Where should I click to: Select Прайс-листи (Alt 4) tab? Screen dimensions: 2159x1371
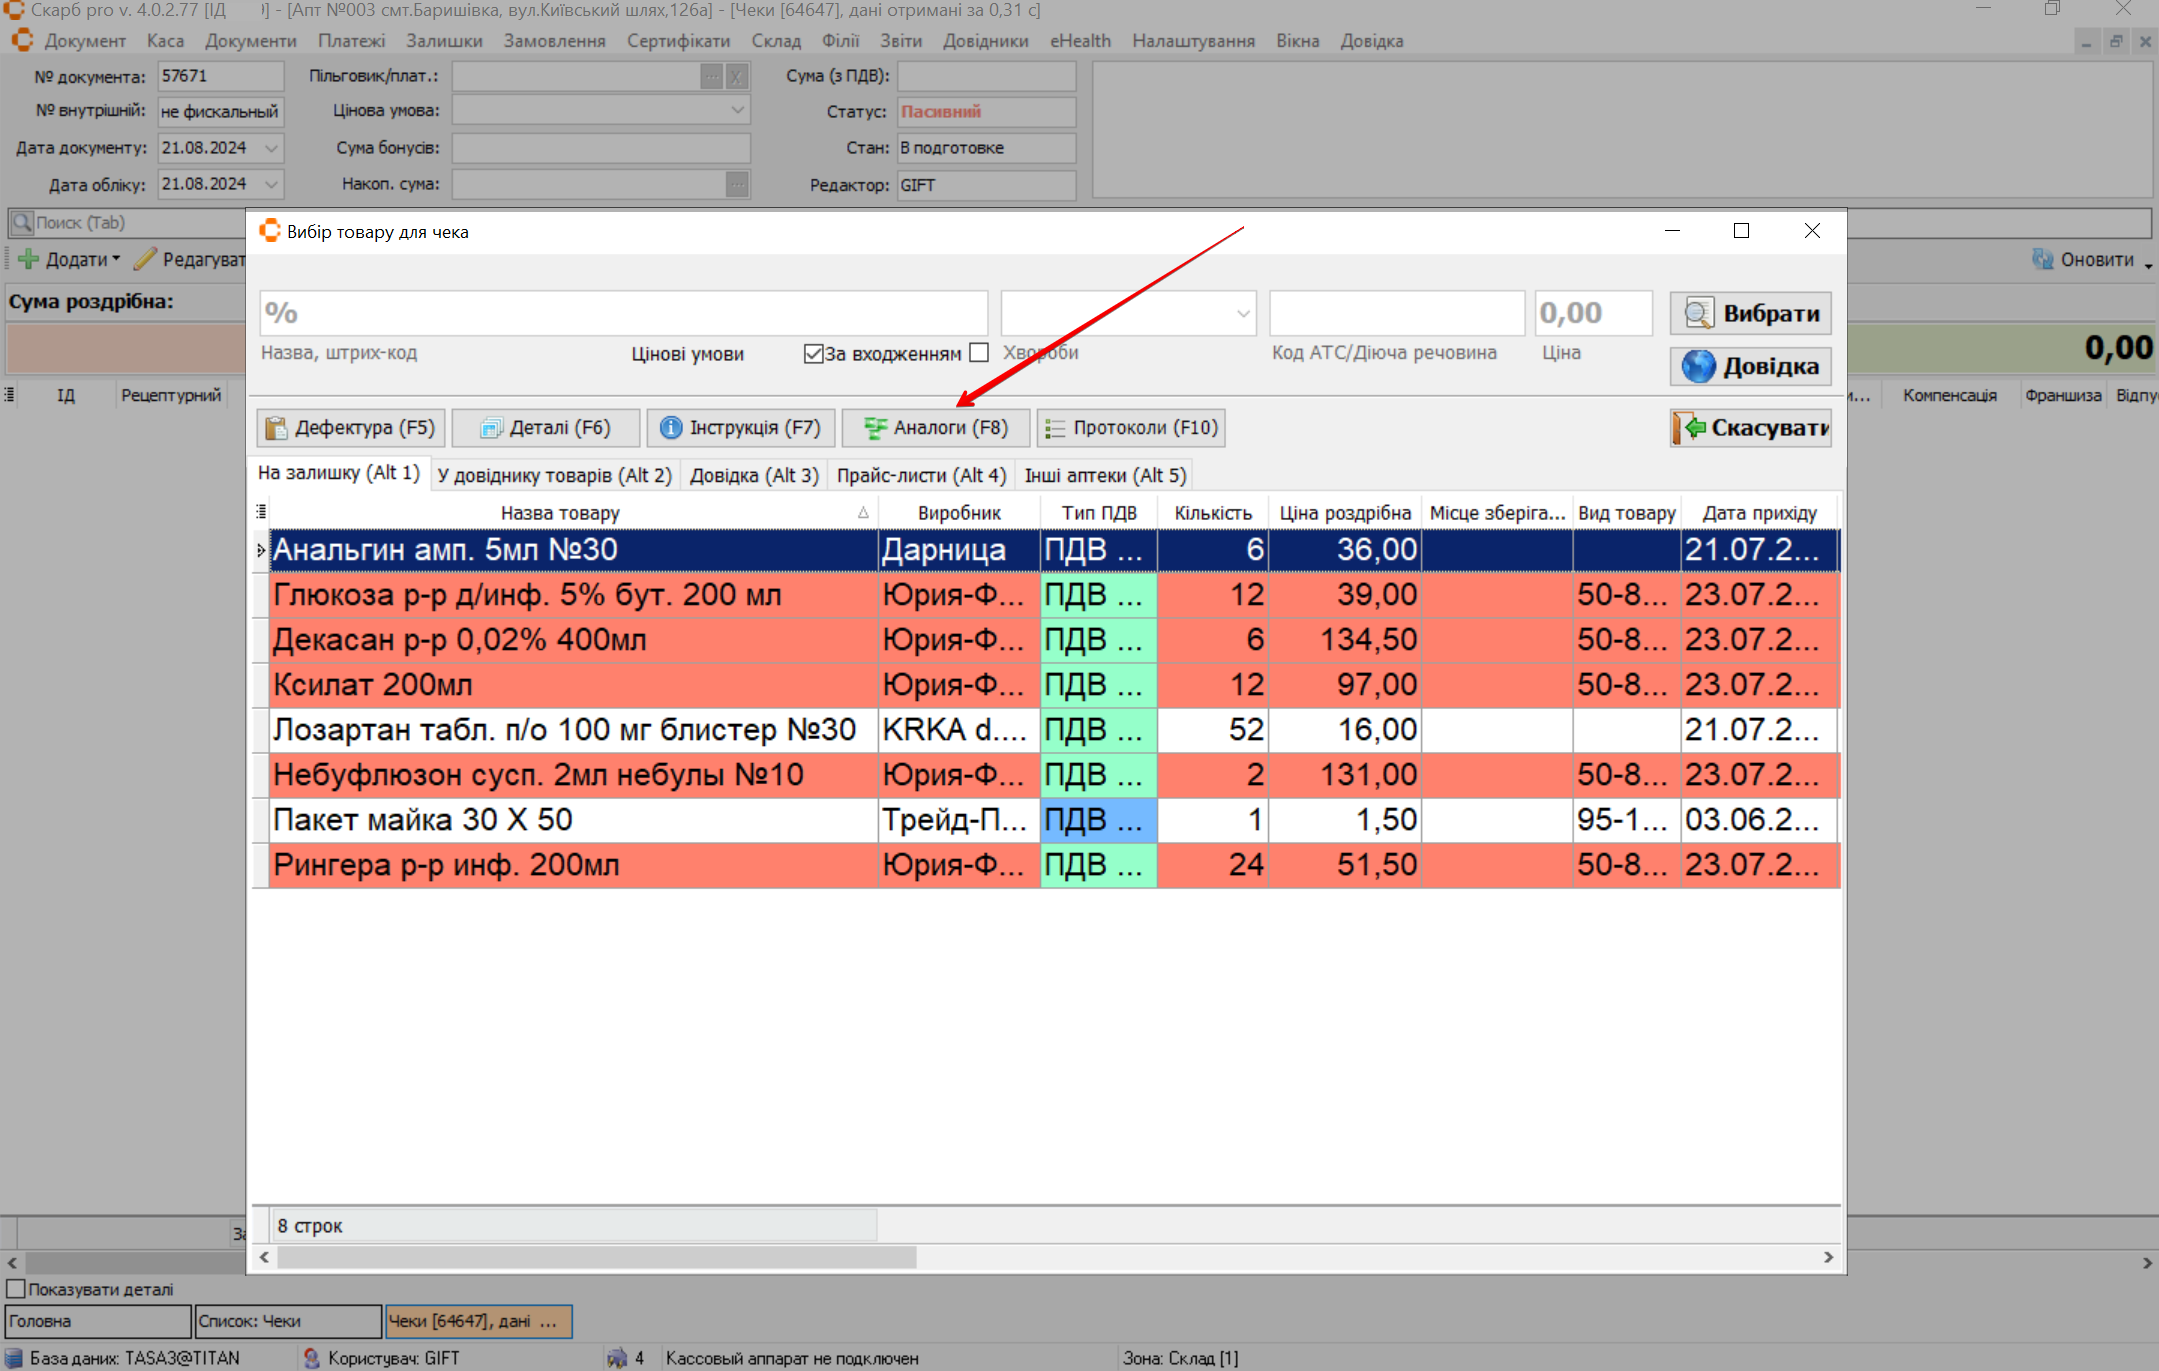[920, 475]
